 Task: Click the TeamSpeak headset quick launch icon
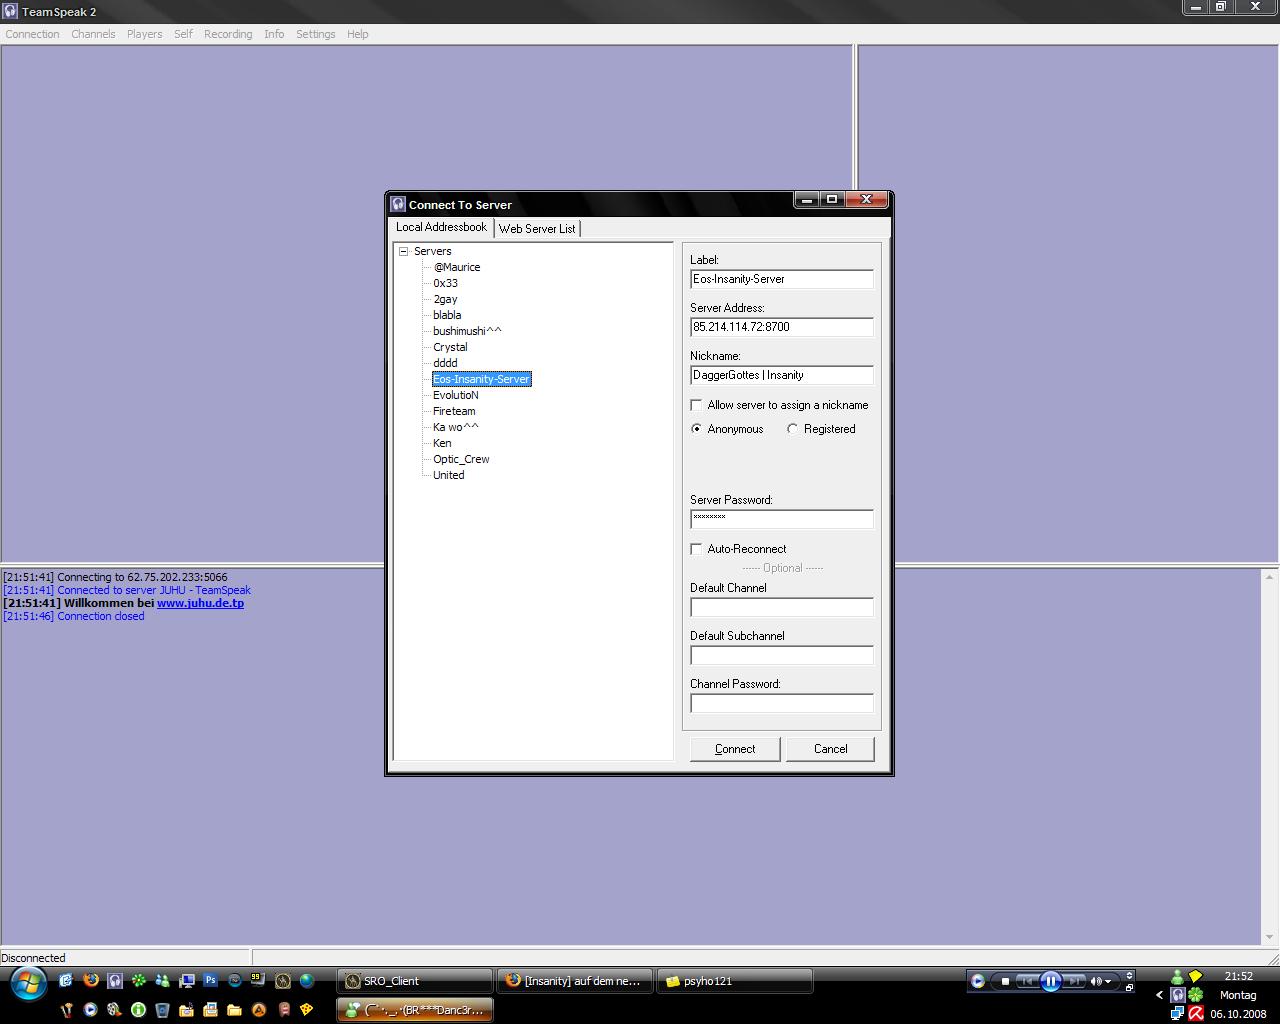[x=115, y=981]
